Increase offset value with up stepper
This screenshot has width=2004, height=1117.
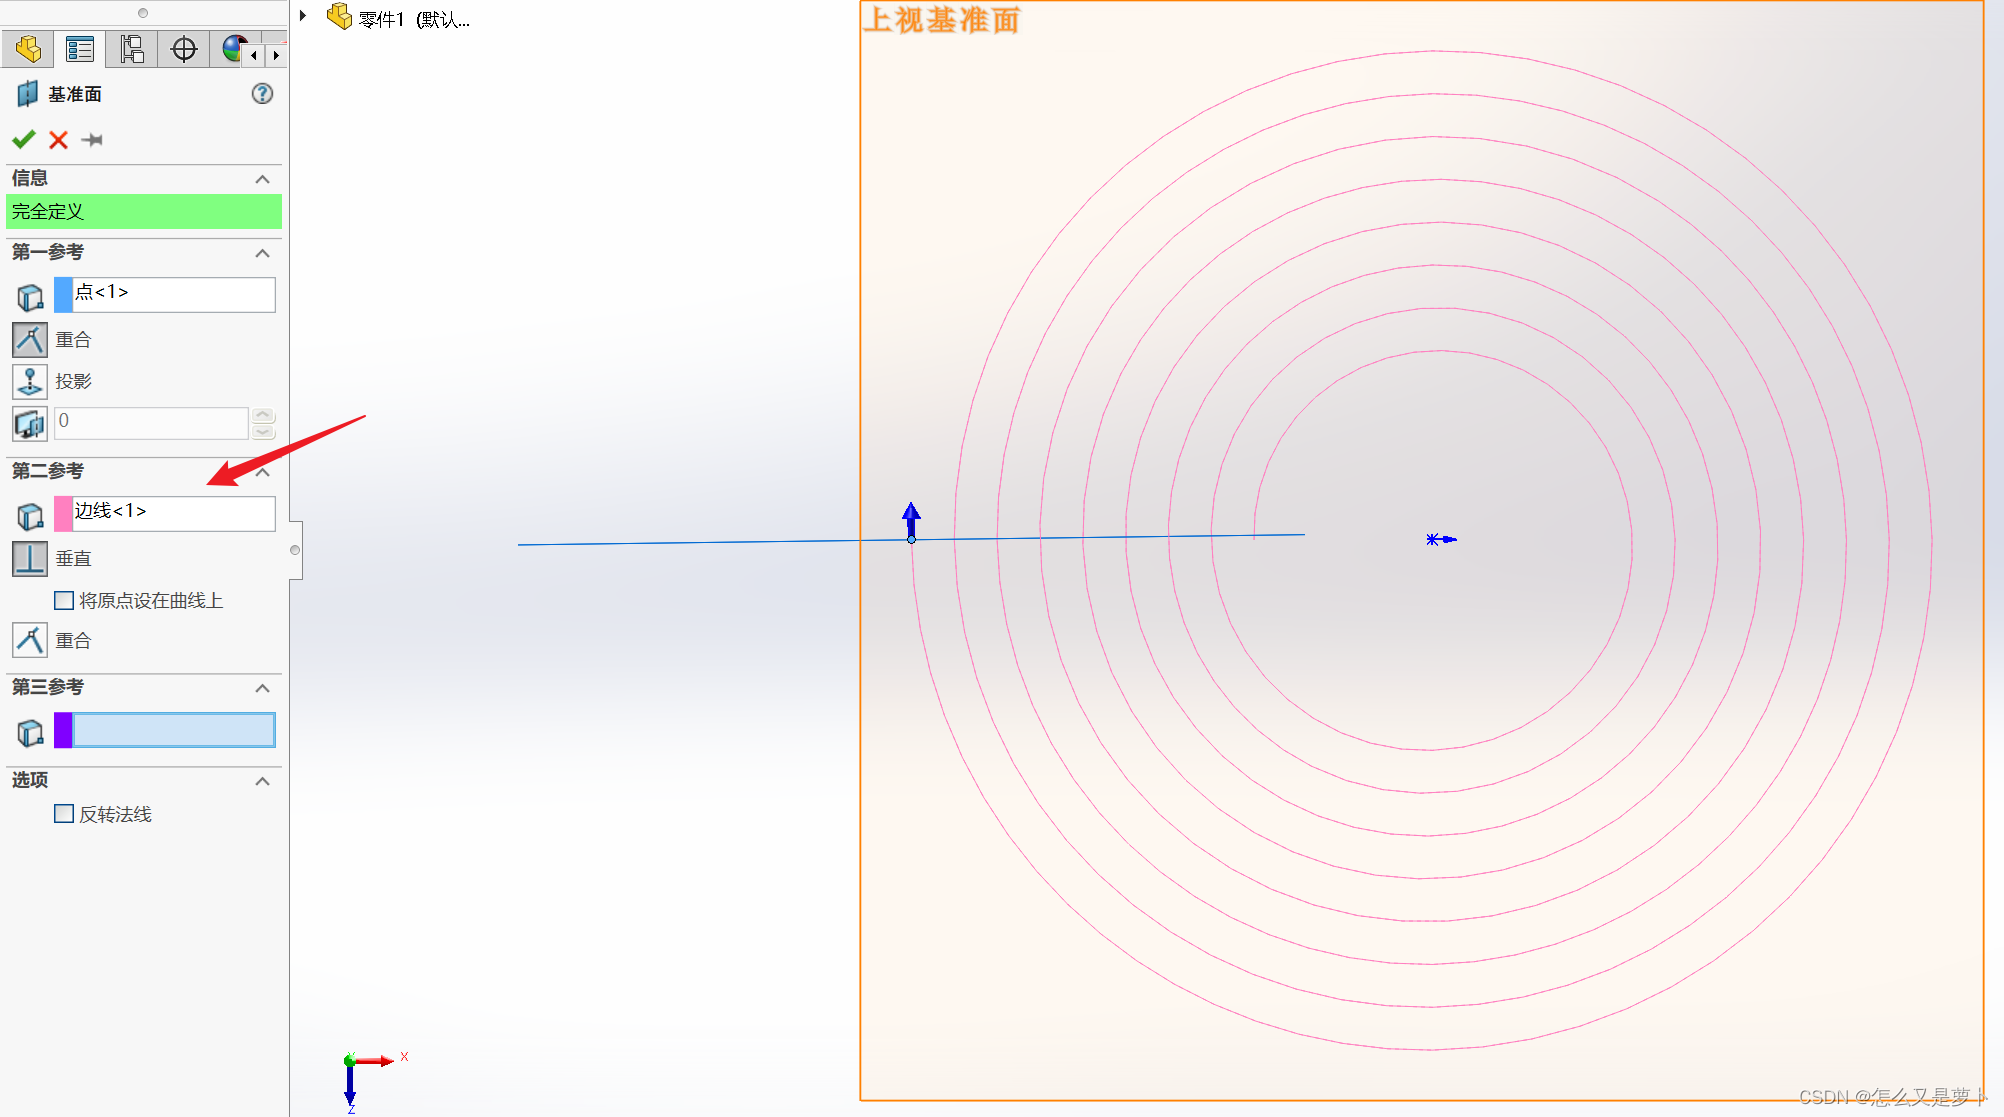(263, 414)
